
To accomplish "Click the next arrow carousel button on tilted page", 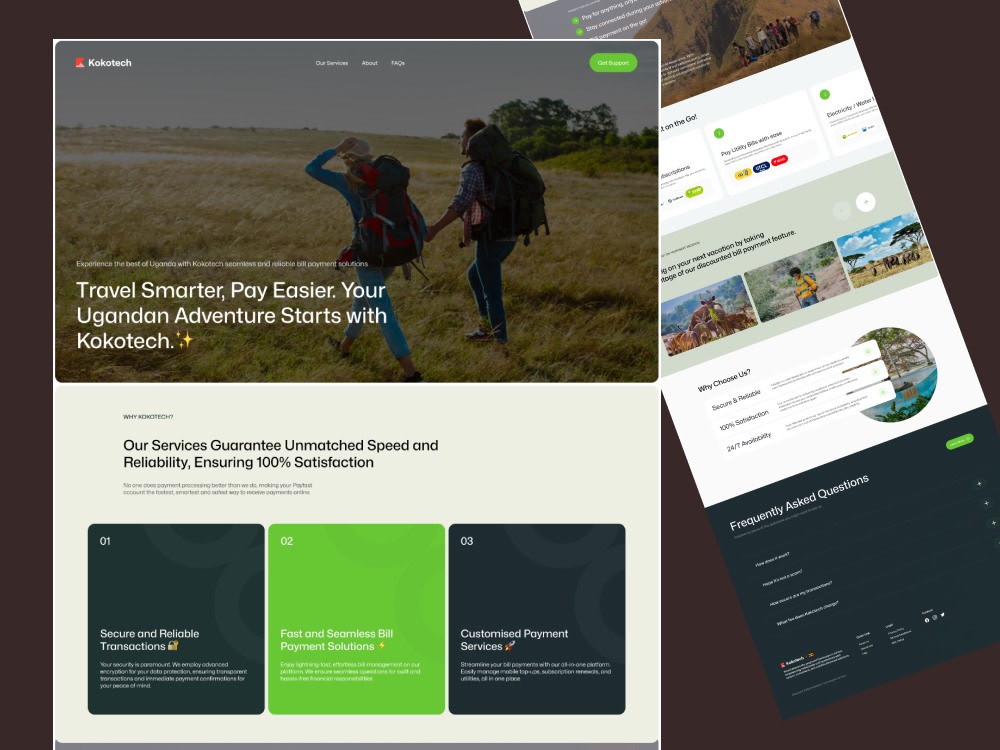I will point(865,202).
